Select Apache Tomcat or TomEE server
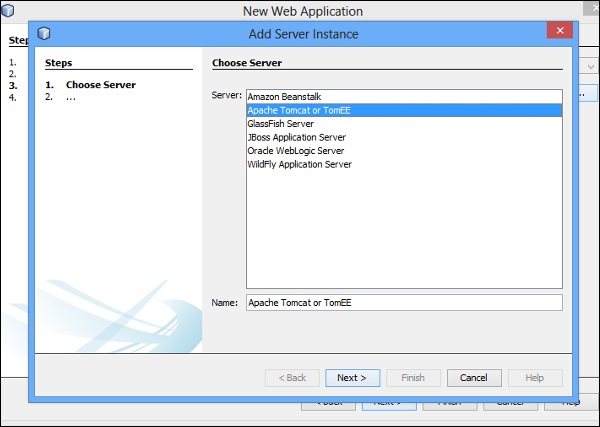Screen dimensions: 600x427 [404, 110]
